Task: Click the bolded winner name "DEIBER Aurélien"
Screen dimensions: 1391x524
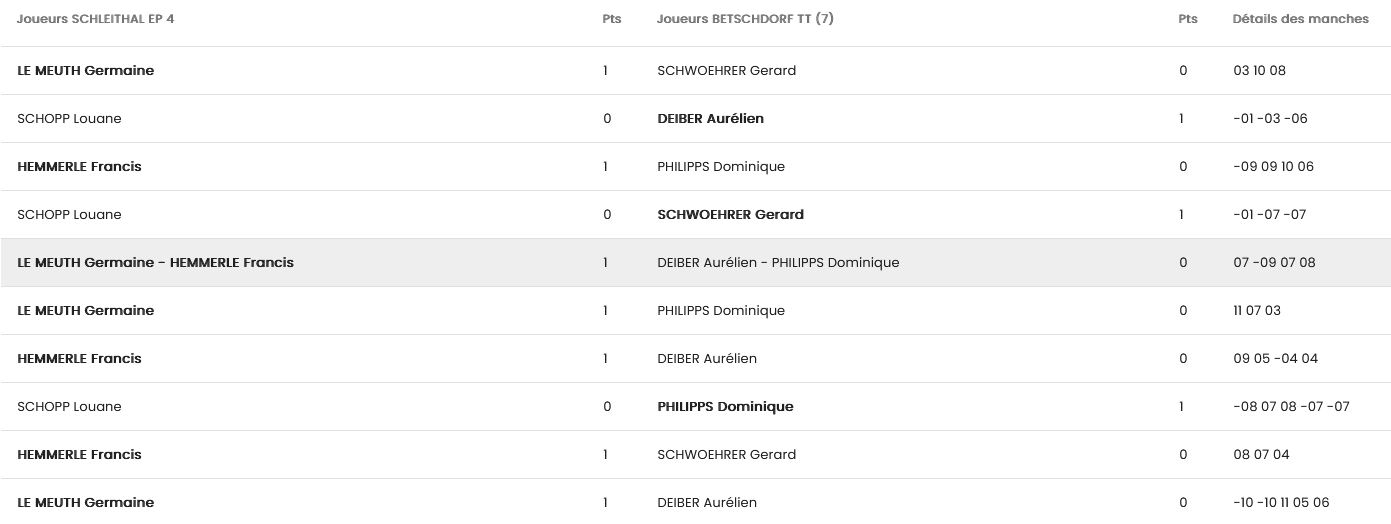Action: coord(710,119)
